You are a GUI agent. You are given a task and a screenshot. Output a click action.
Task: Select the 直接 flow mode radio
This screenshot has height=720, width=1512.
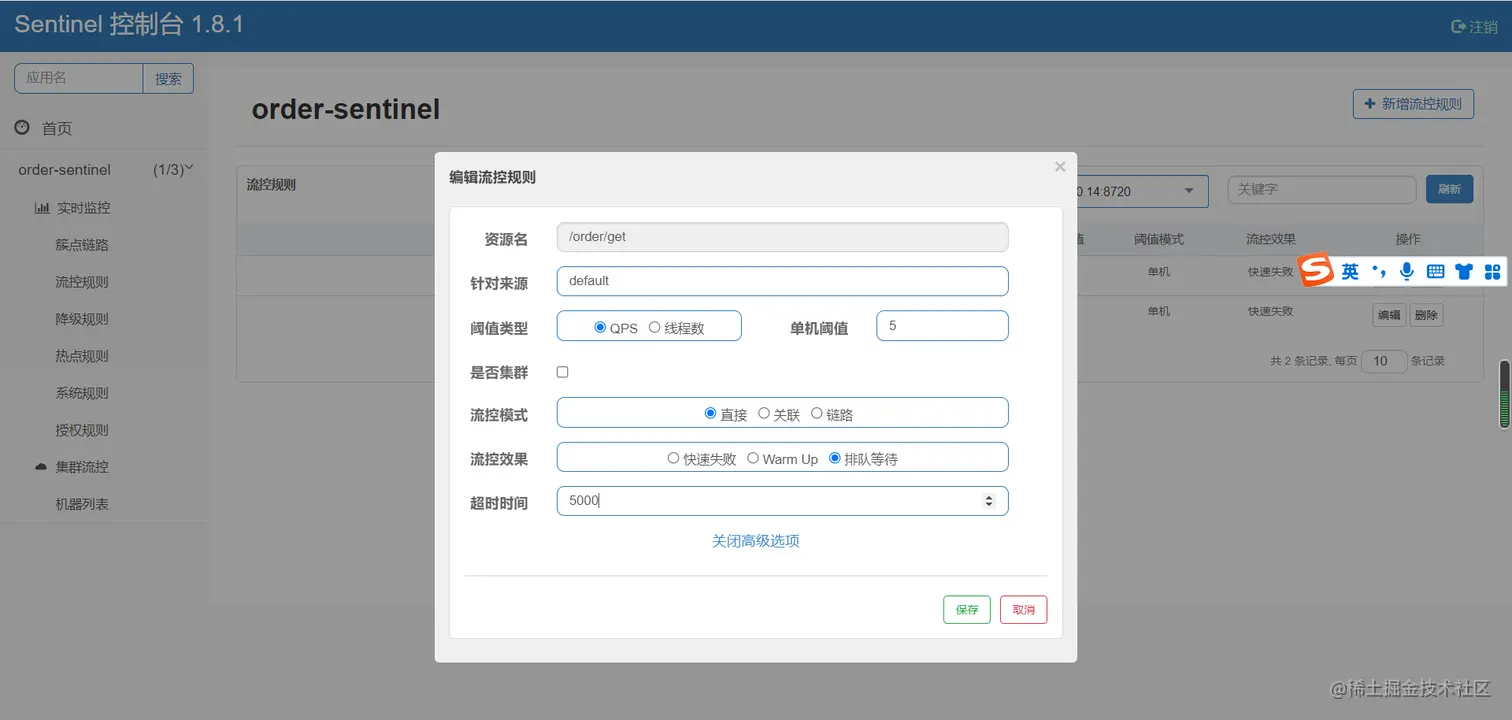(x=710, y=413)
